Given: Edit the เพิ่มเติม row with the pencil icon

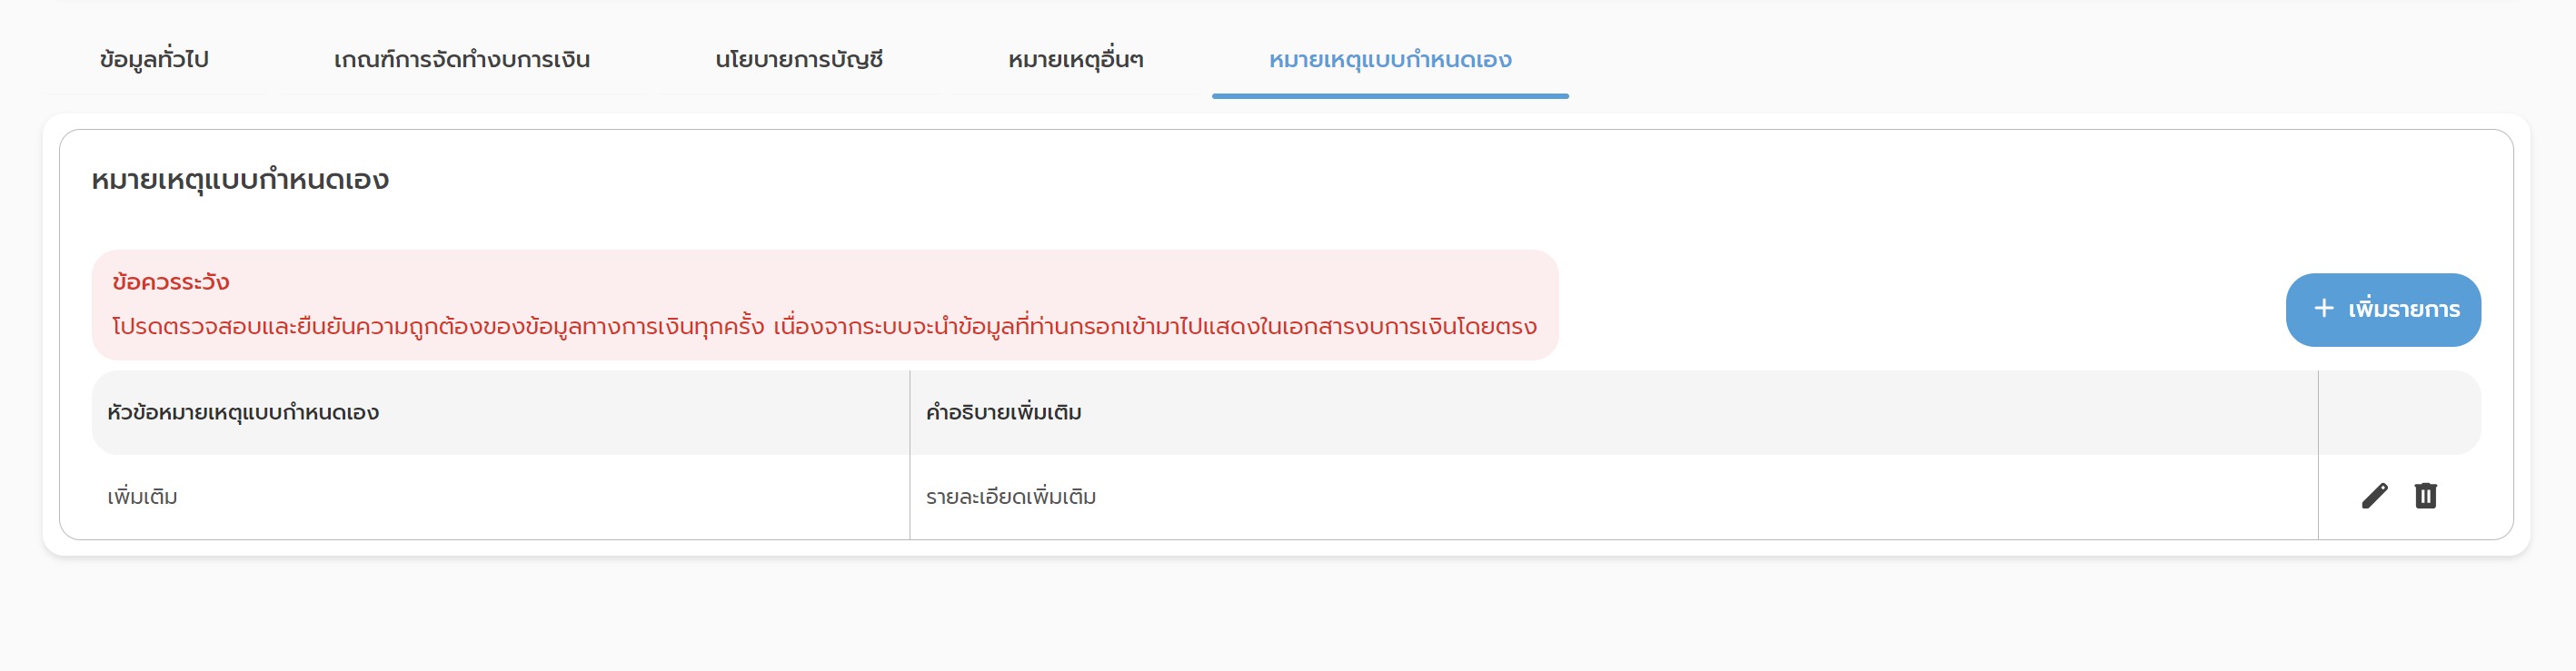Looking at the screenshot, I should [2374, 496].
